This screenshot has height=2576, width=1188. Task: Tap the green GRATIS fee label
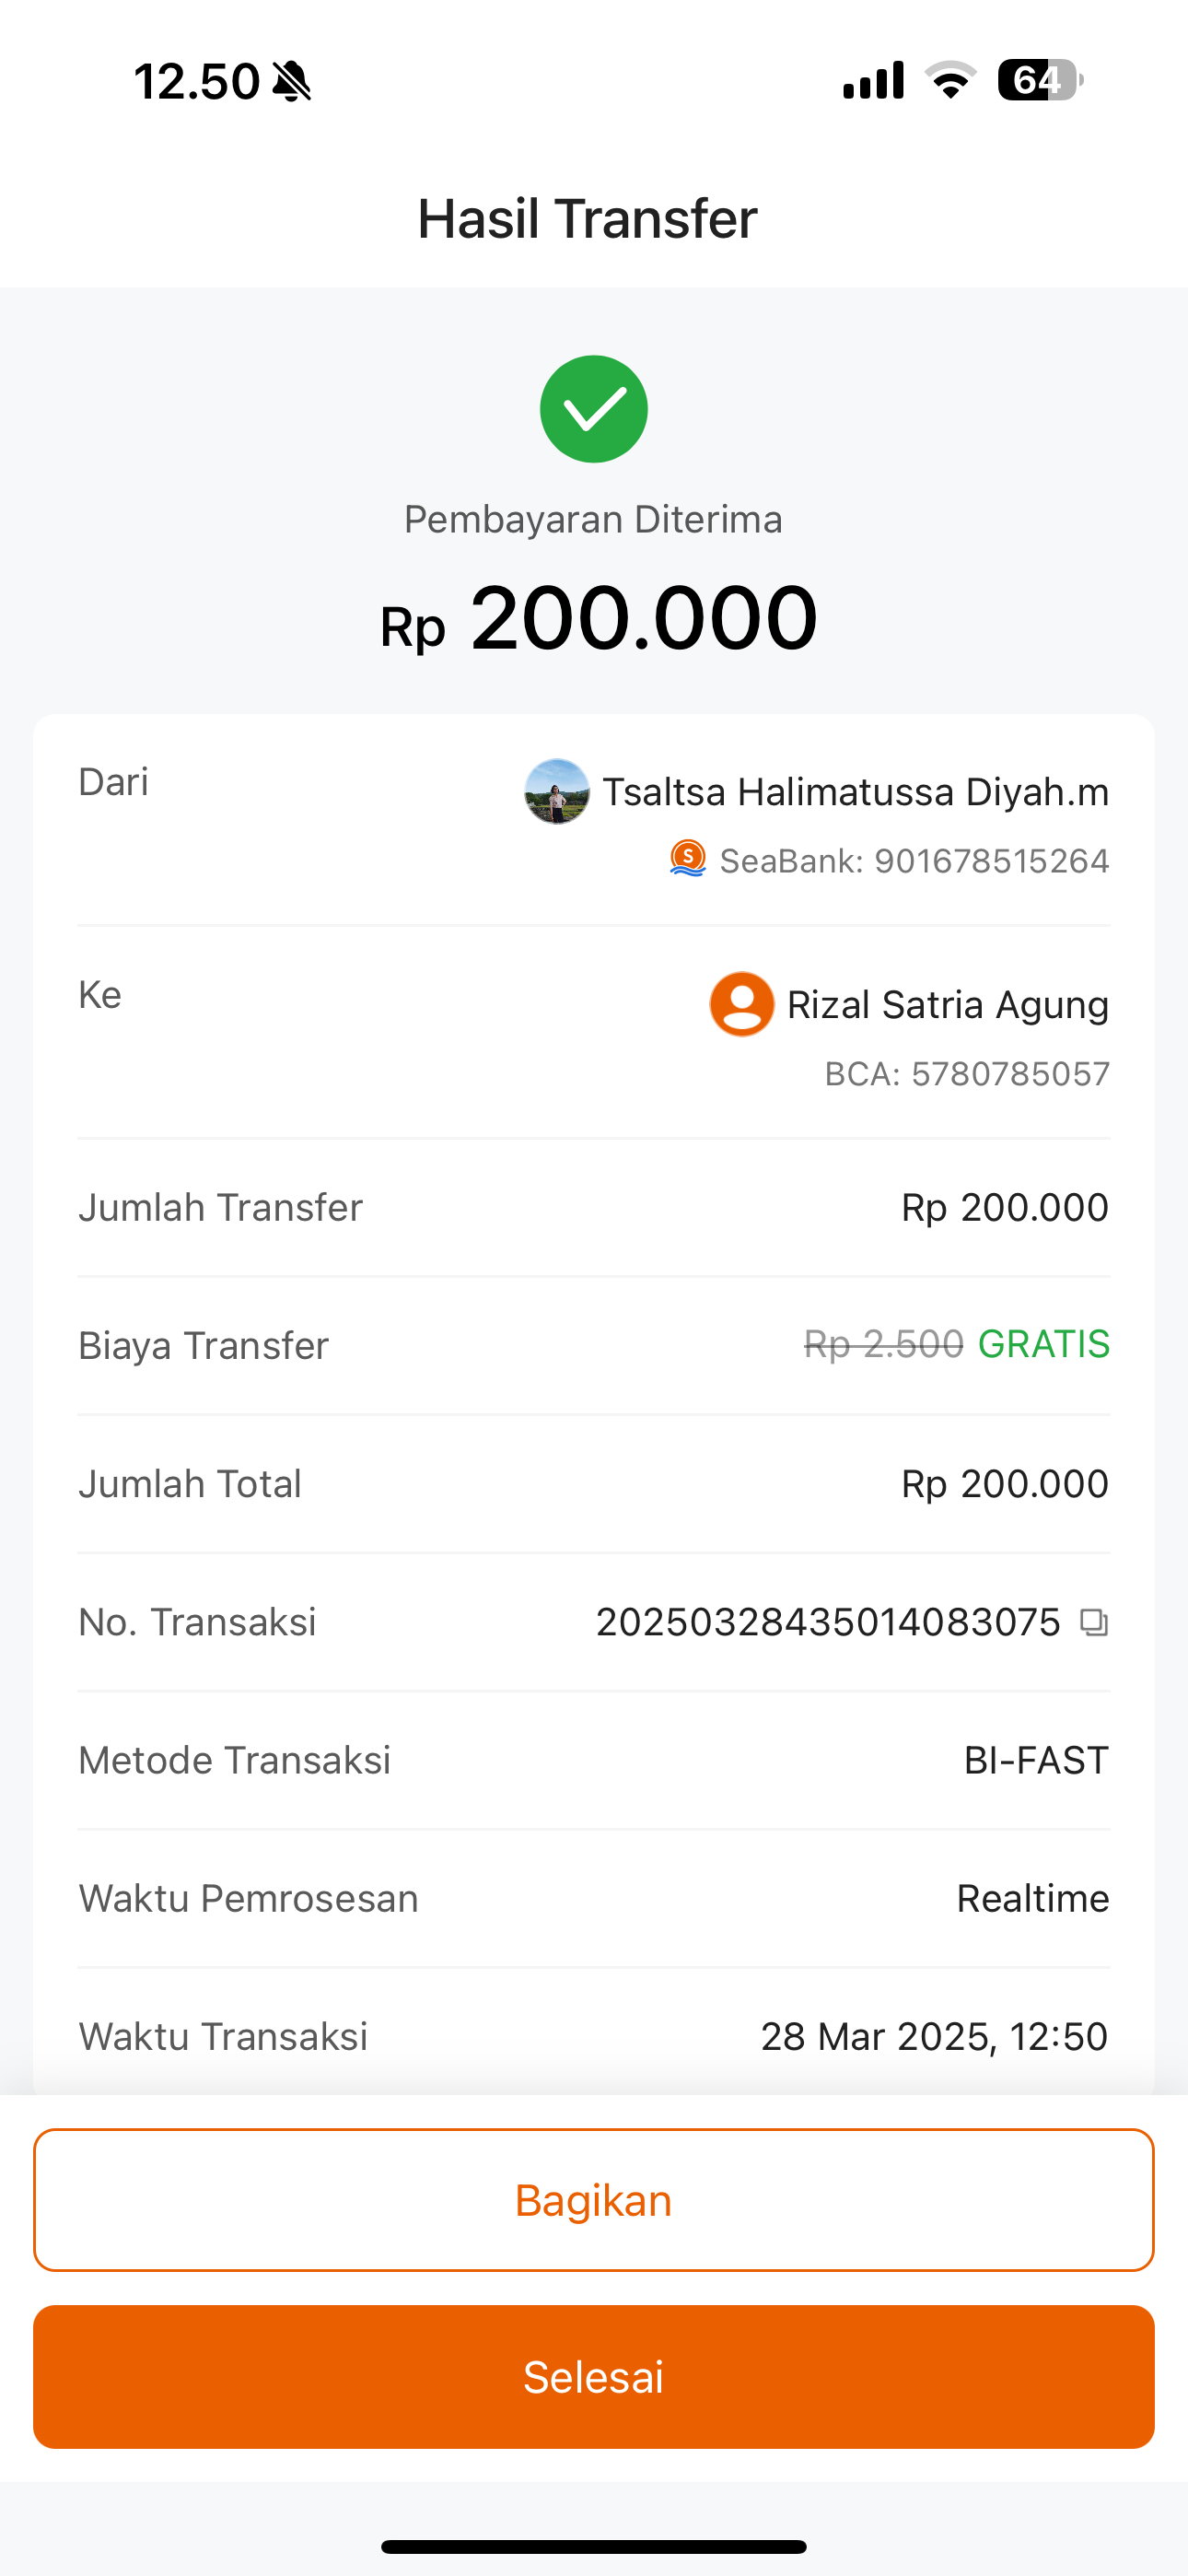click(1043, 1344)
